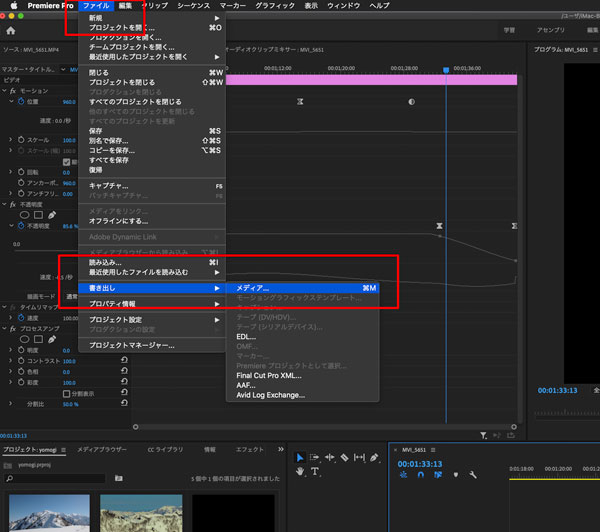Reset the コントラスト parameter
Image resolution: width=600 pixels, height=532 pixels.
[x=124, y=360]
